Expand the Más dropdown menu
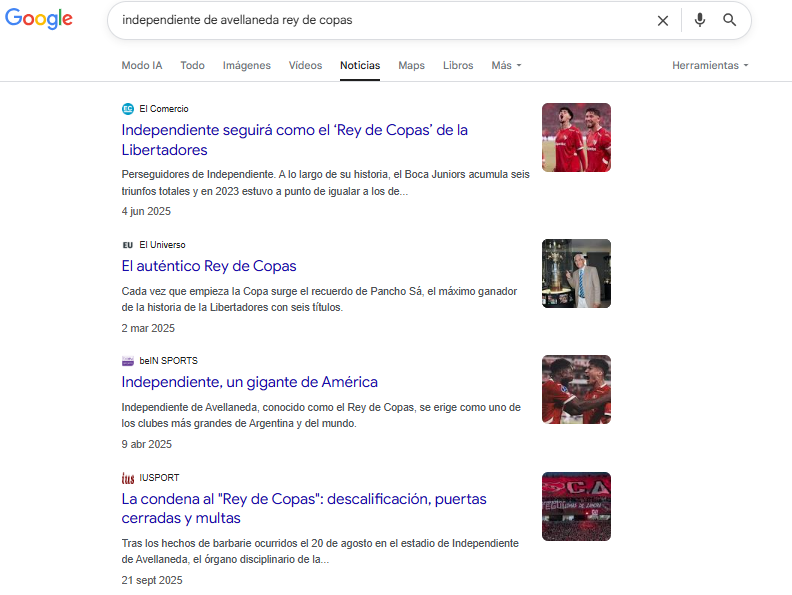Viewport: 792px width, 595px height. [x=506, y=66]
